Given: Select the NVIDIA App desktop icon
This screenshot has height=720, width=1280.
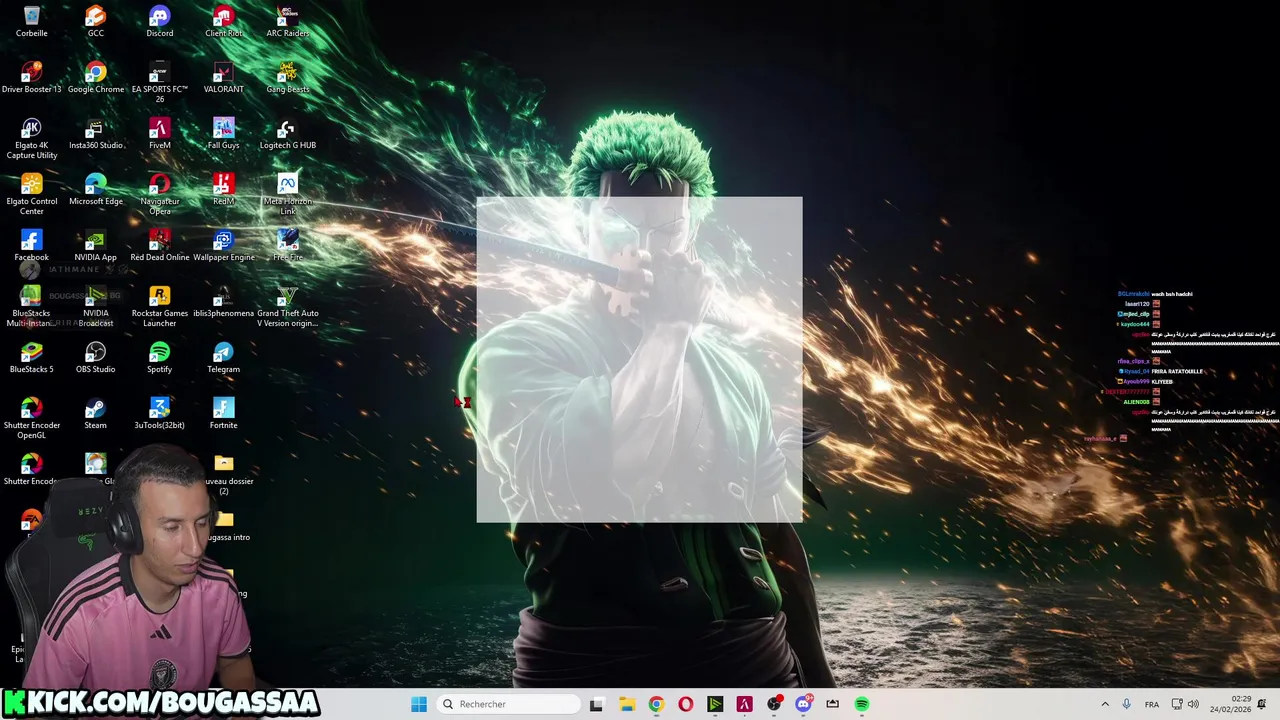Looking at the screenshot, I should (96, 246).
